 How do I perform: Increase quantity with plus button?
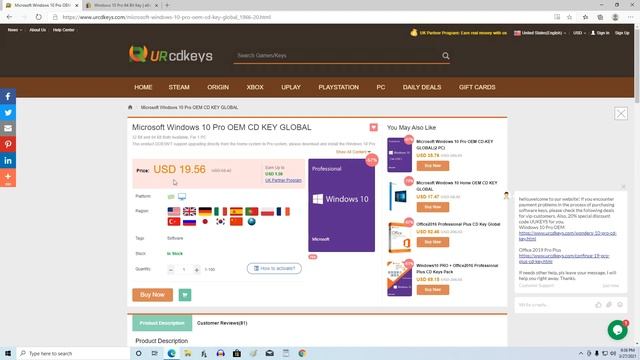point(197,269)
